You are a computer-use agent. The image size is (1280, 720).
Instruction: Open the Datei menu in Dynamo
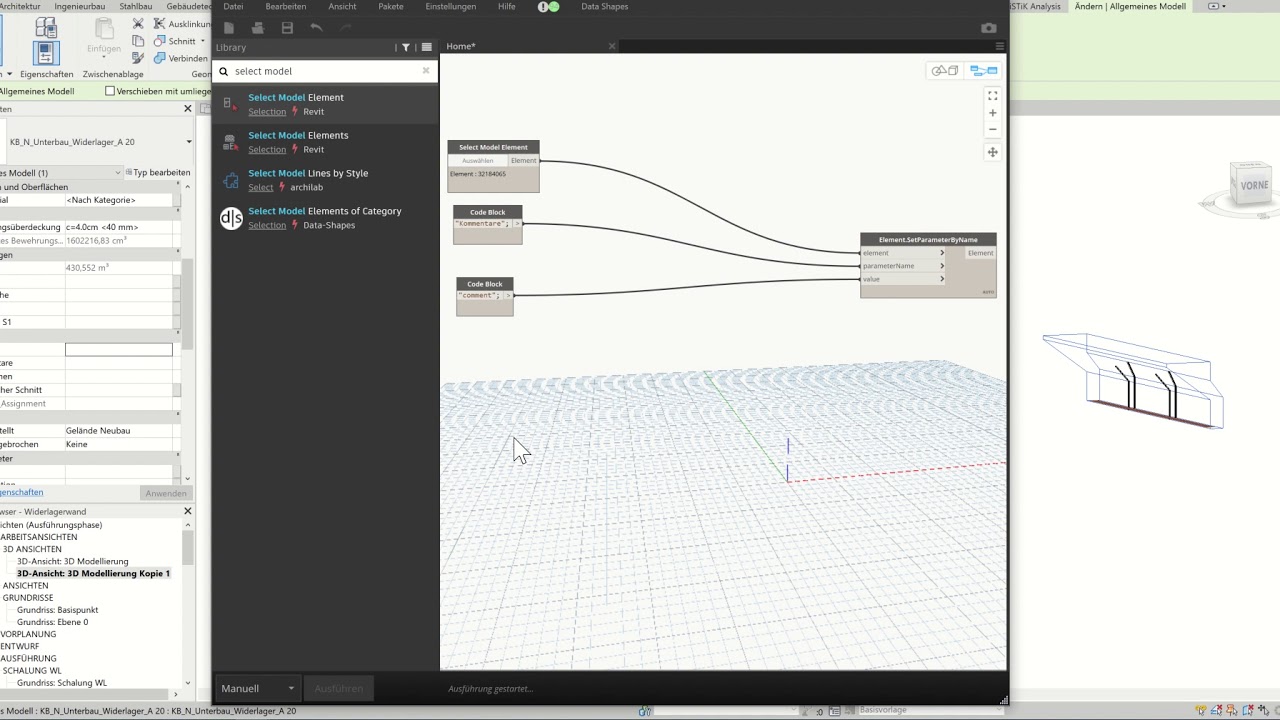[233, 7]
